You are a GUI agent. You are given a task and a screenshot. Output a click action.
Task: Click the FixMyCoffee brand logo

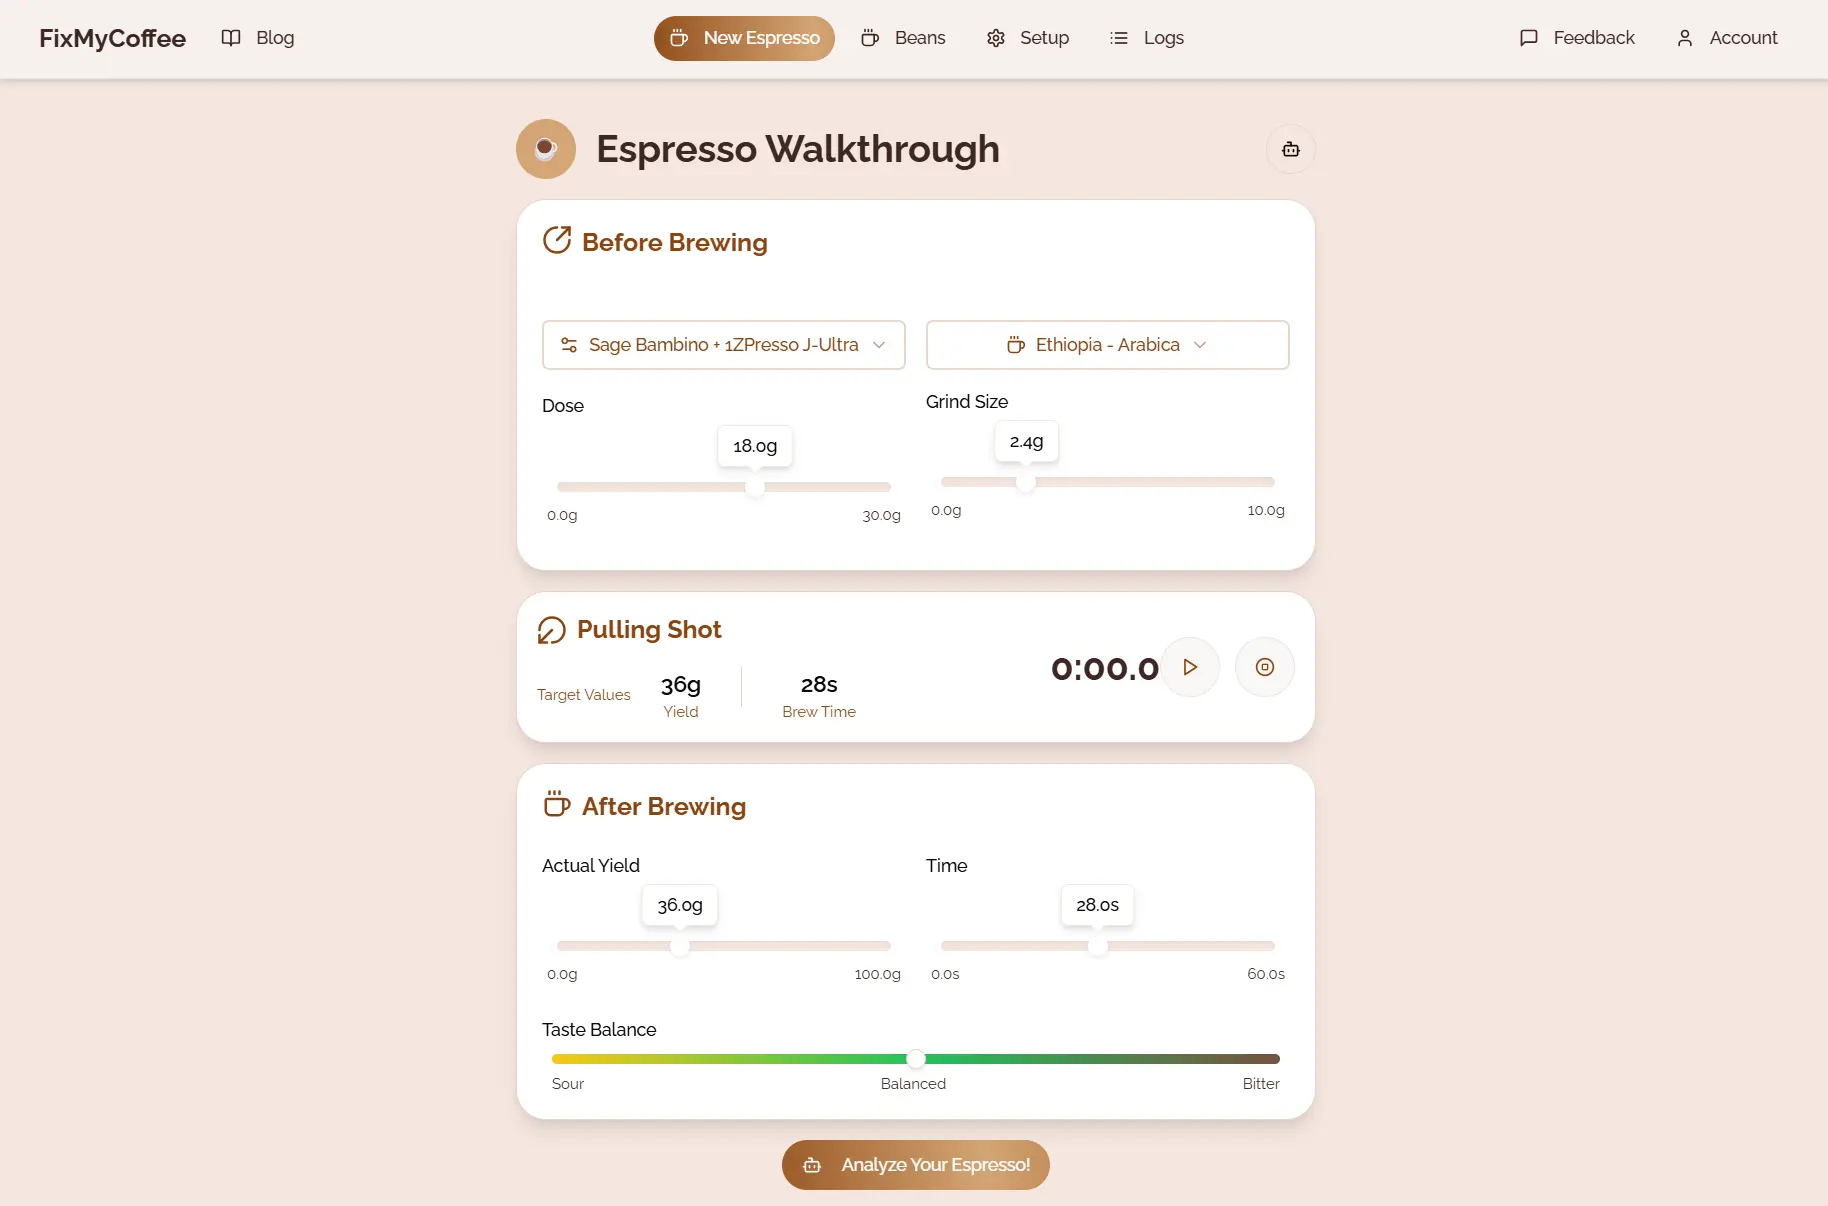tap(112, 38)
